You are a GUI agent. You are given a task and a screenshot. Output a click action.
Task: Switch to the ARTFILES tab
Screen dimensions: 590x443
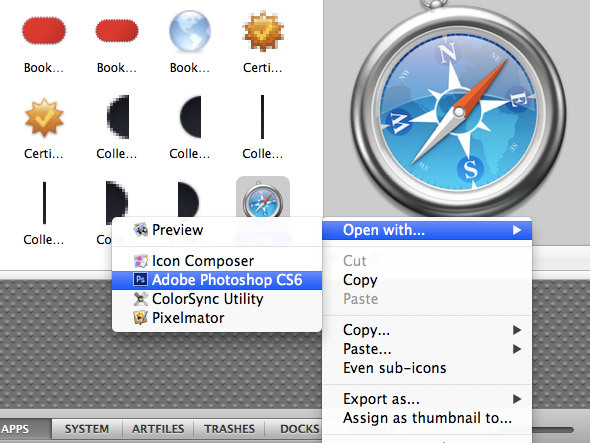coord(158,429)
